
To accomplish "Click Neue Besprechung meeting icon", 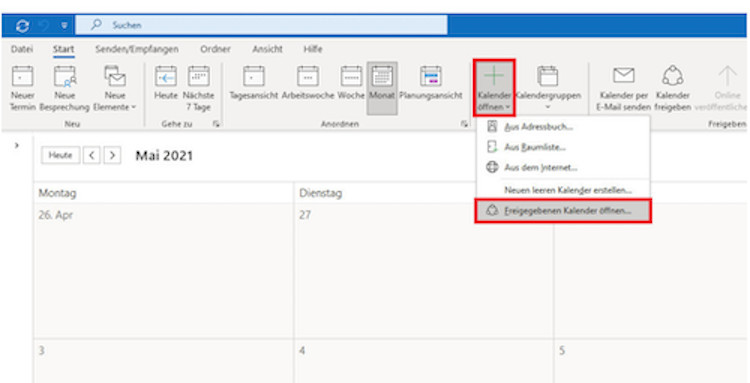I will pos(65,88).
